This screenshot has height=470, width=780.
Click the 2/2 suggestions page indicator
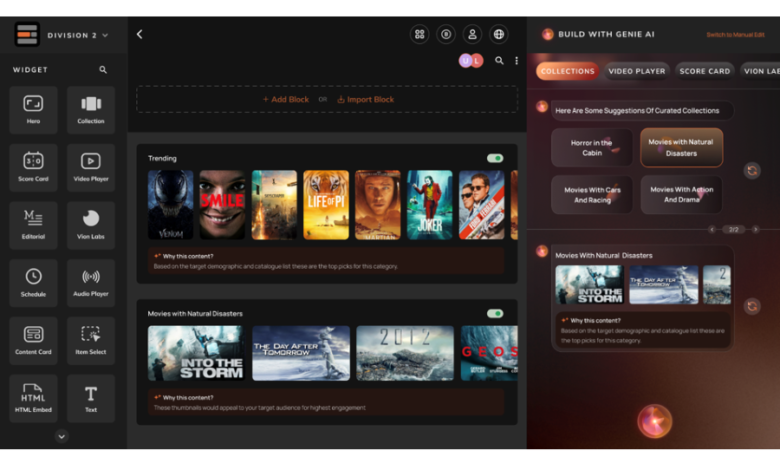pos(734,229)
